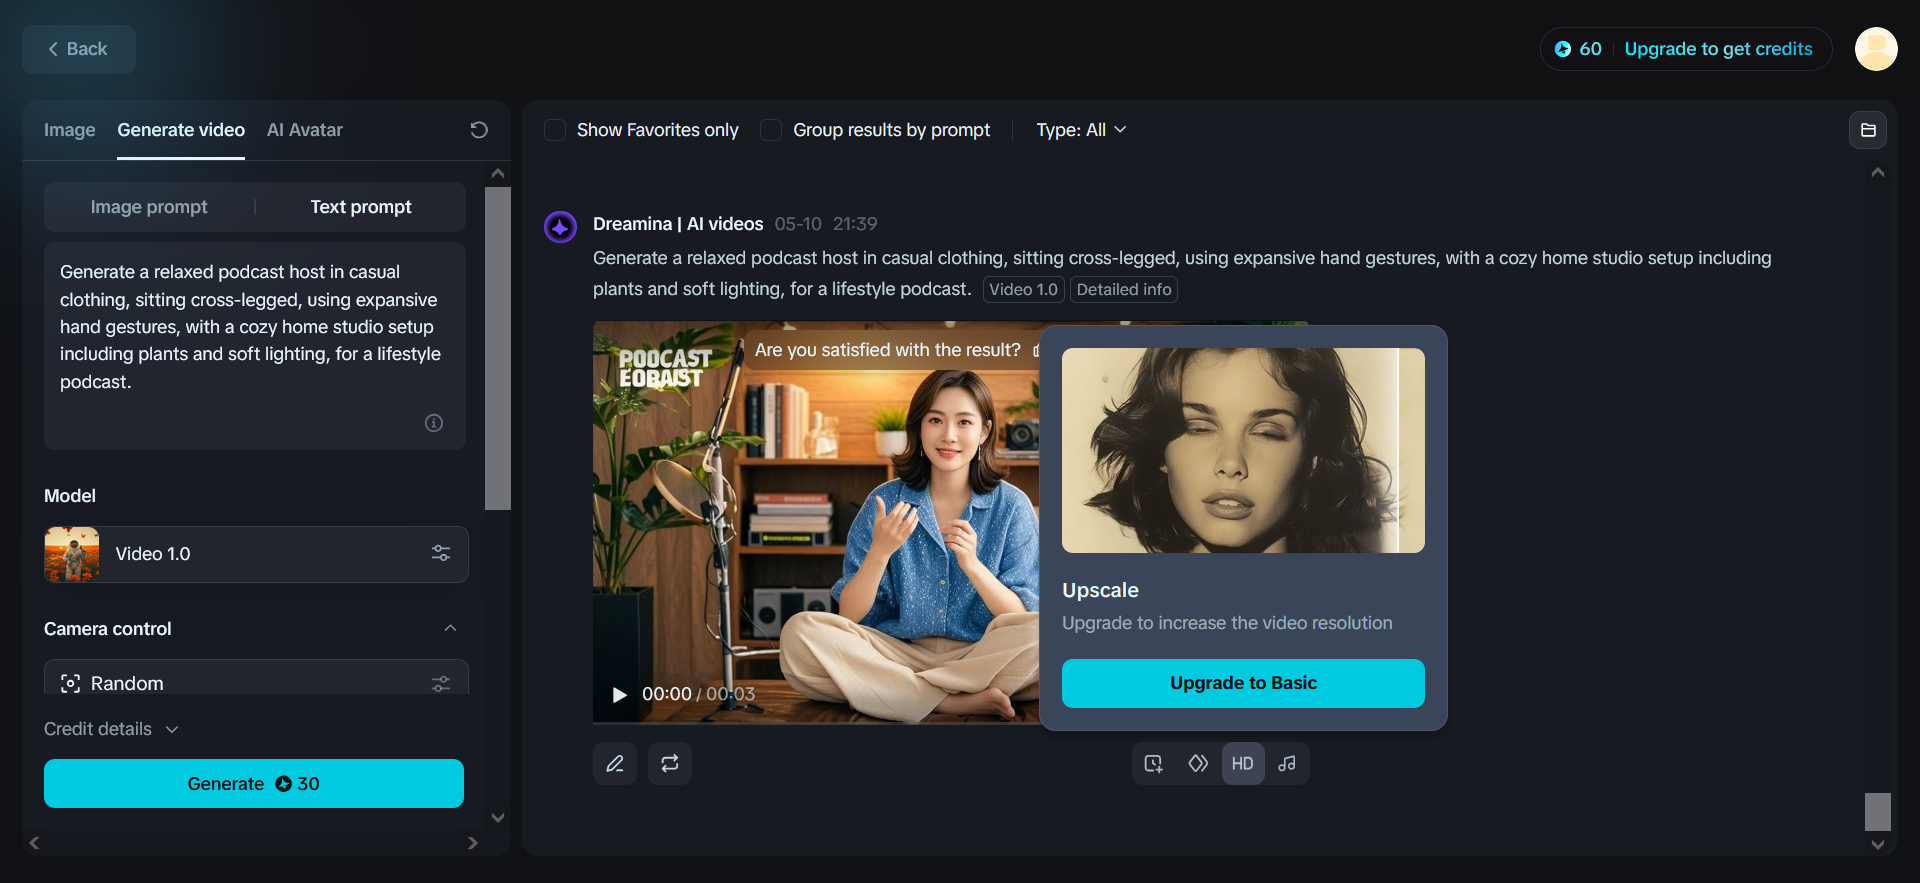The image size is (1920, 883).
Task: Open the AI Avatar tab
Action: click(x=305, y=130)
